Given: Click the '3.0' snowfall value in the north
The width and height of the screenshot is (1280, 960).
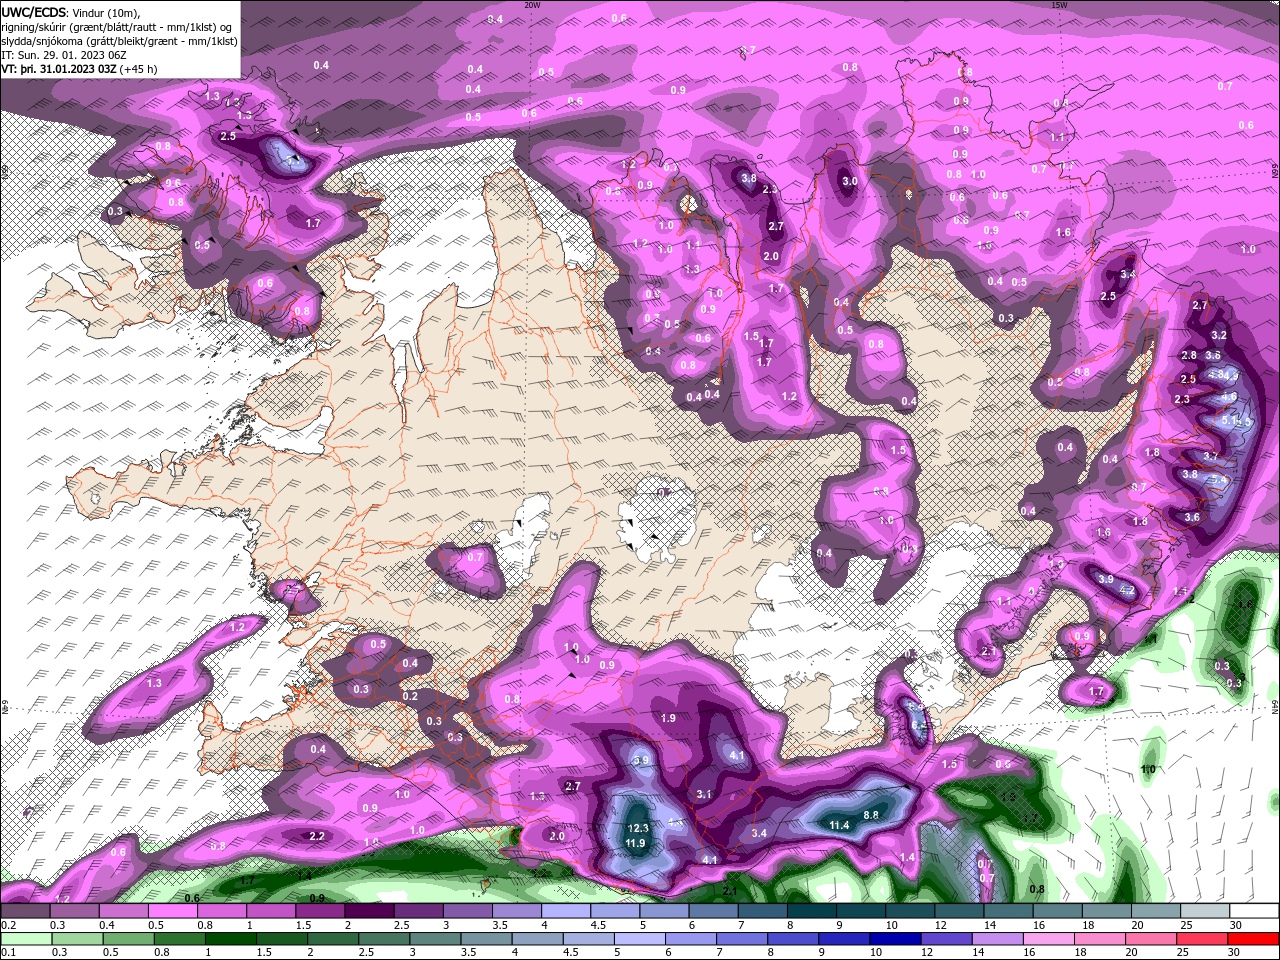Looking at the screenshot, I should [x=850, y=181].
